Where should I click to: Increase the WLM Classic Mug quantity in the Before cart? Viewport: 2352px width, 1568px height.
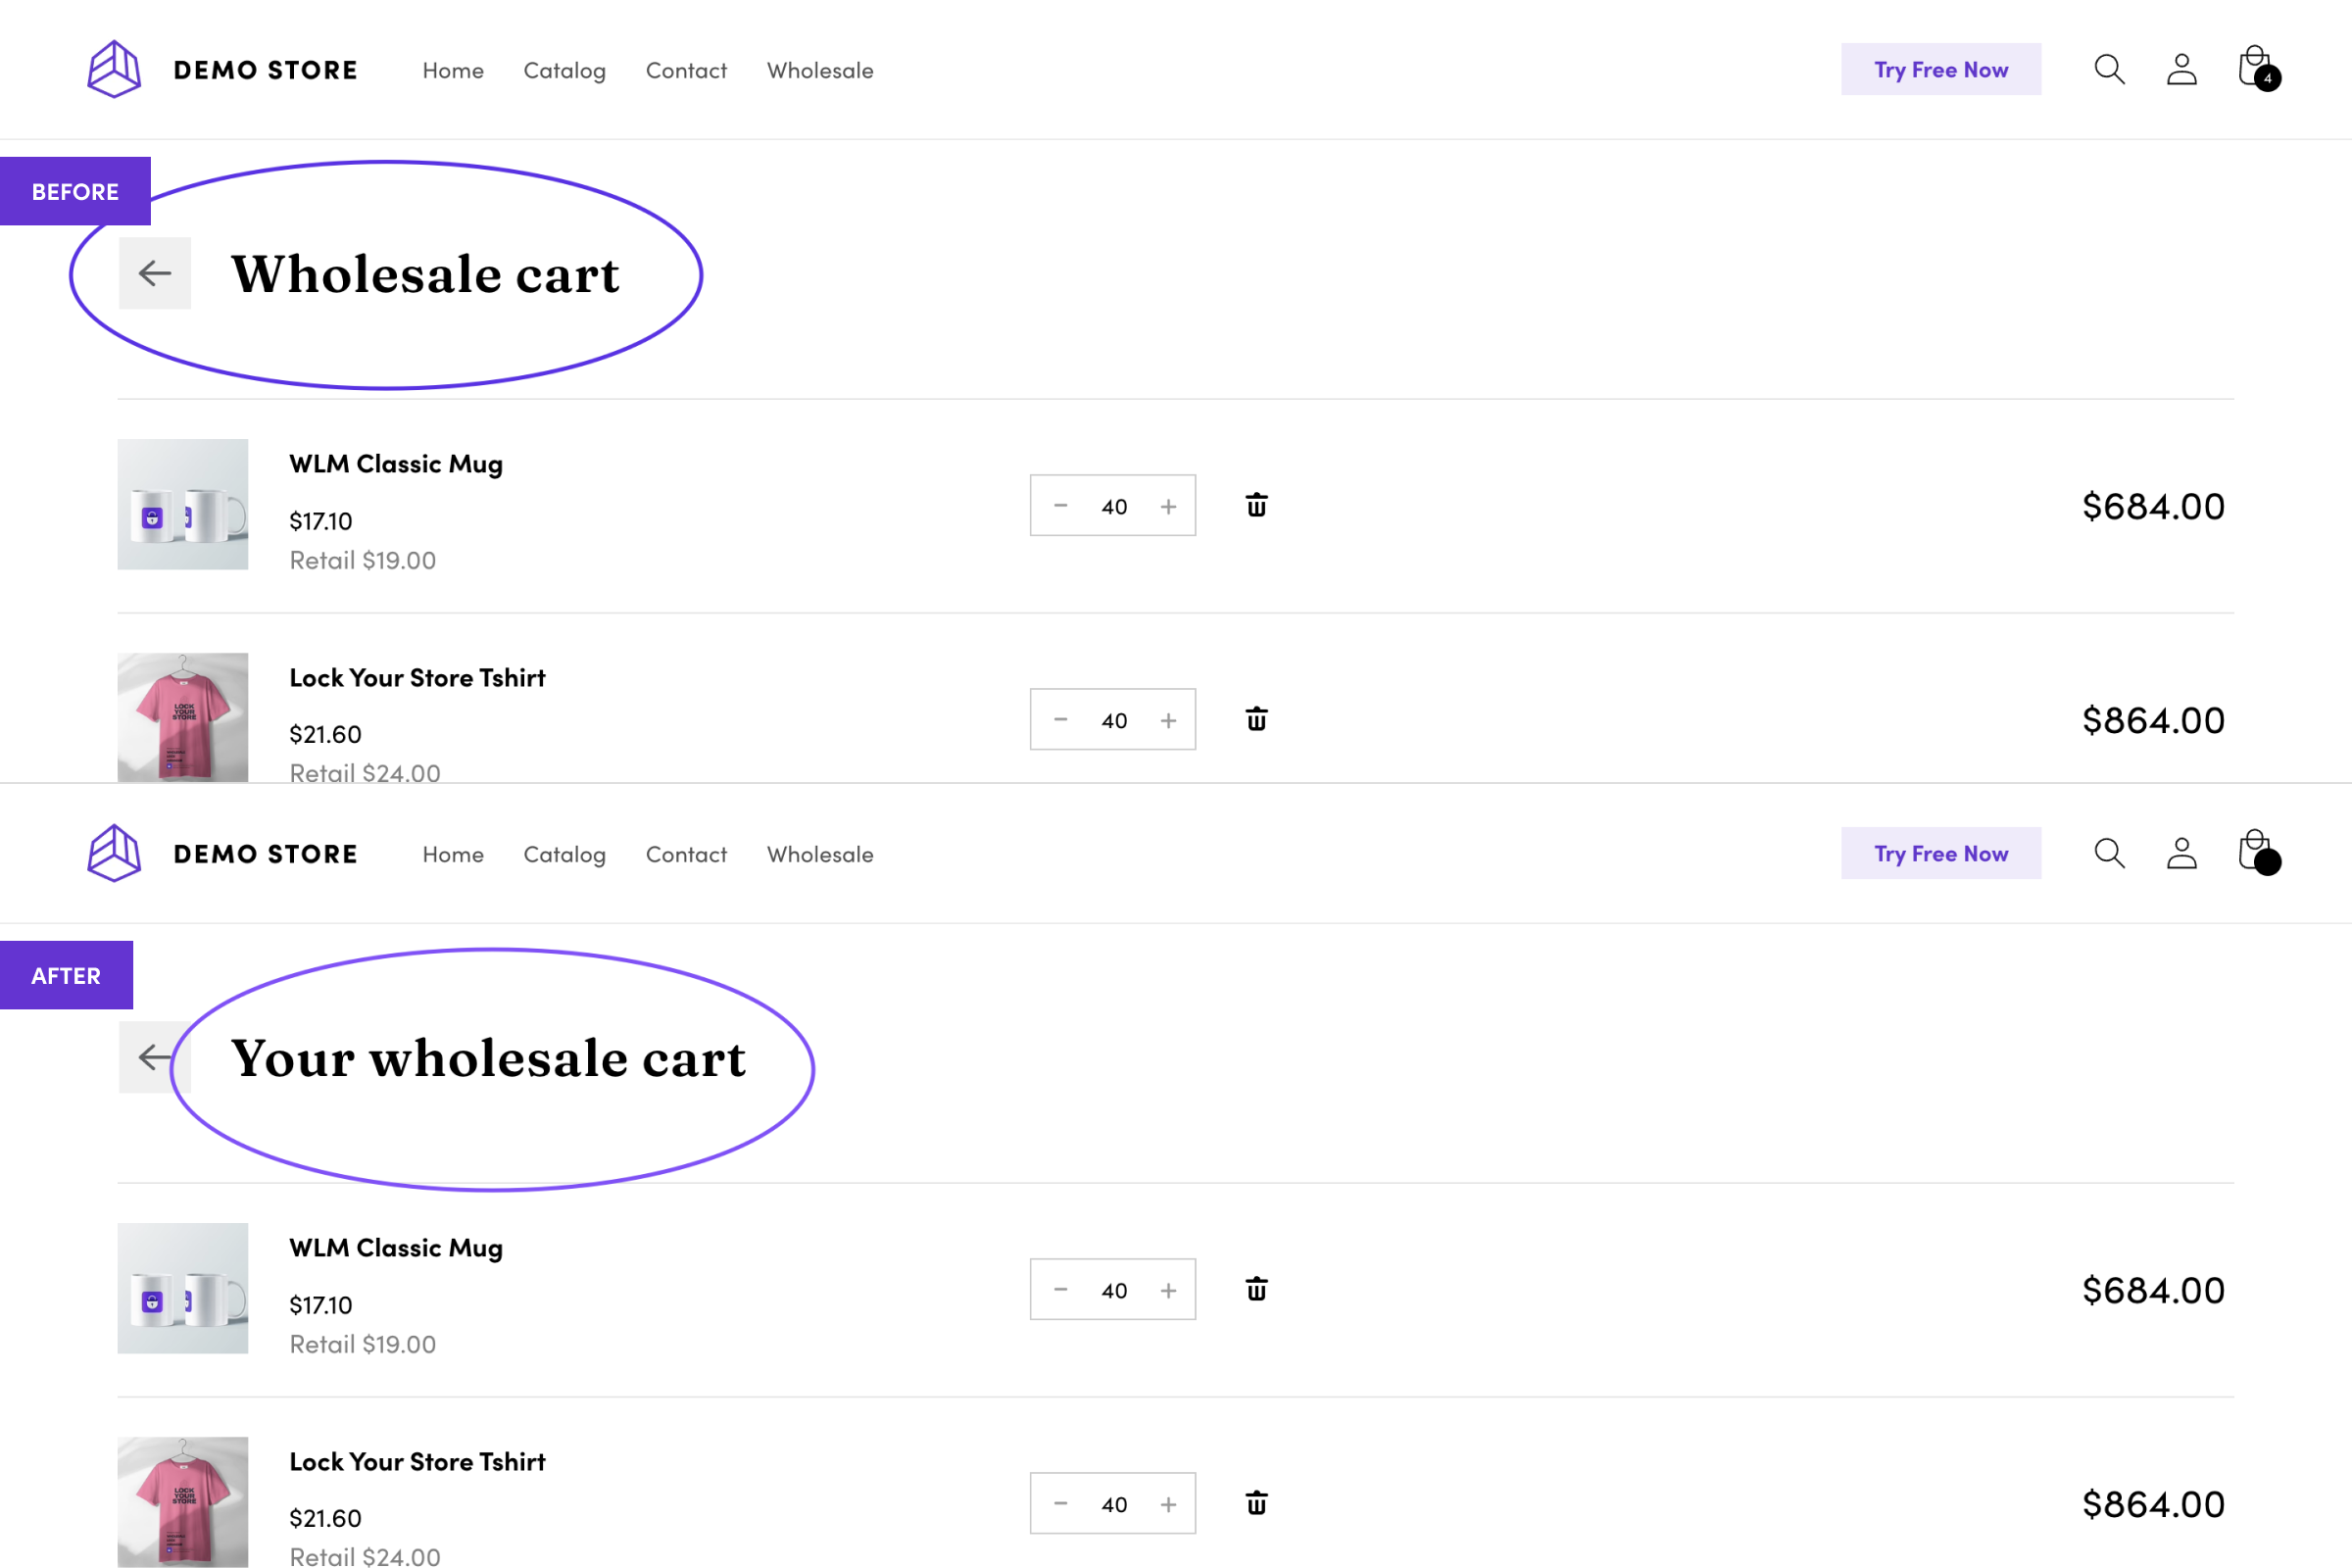point(1168,506)
